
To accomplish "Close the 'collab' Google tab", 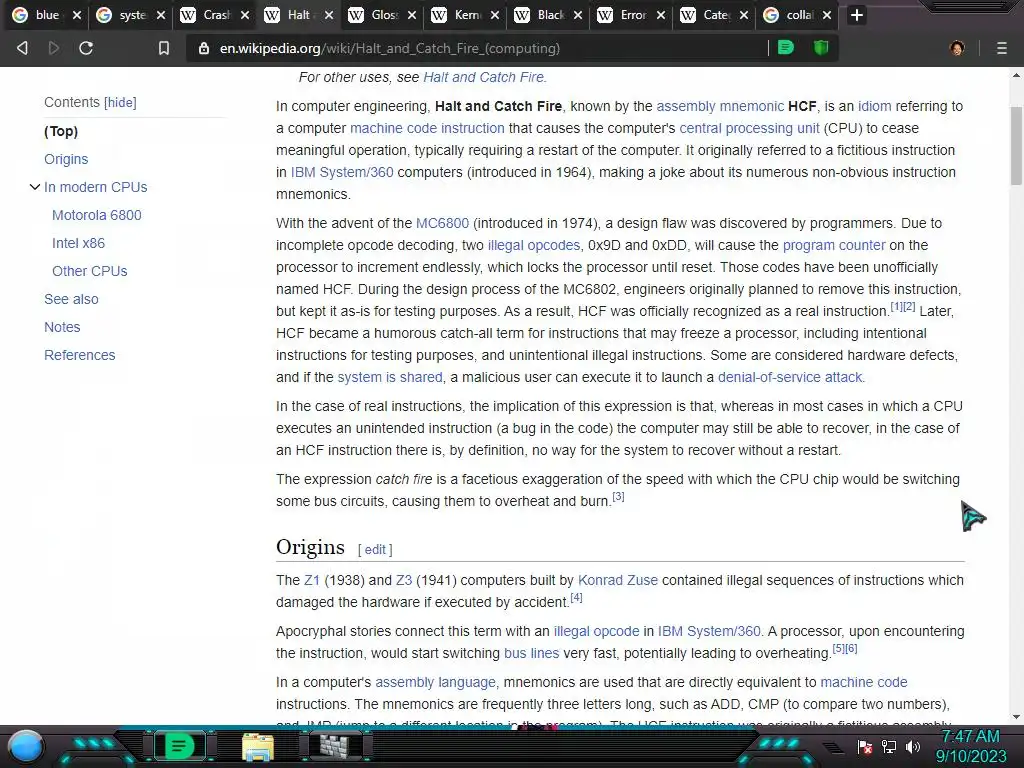I will [827, 15].
